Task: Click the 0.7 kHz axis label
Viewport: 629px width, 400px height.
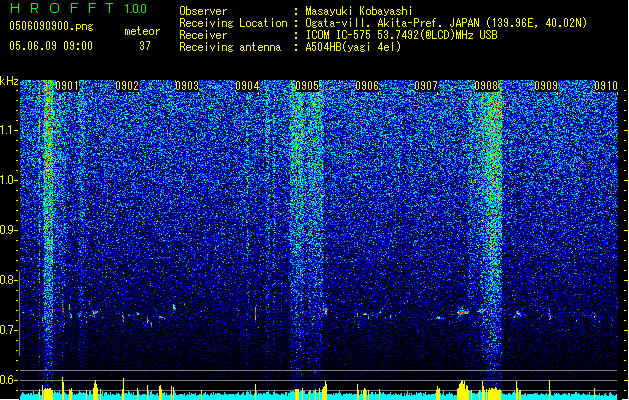Action: (x=9, y=330)
